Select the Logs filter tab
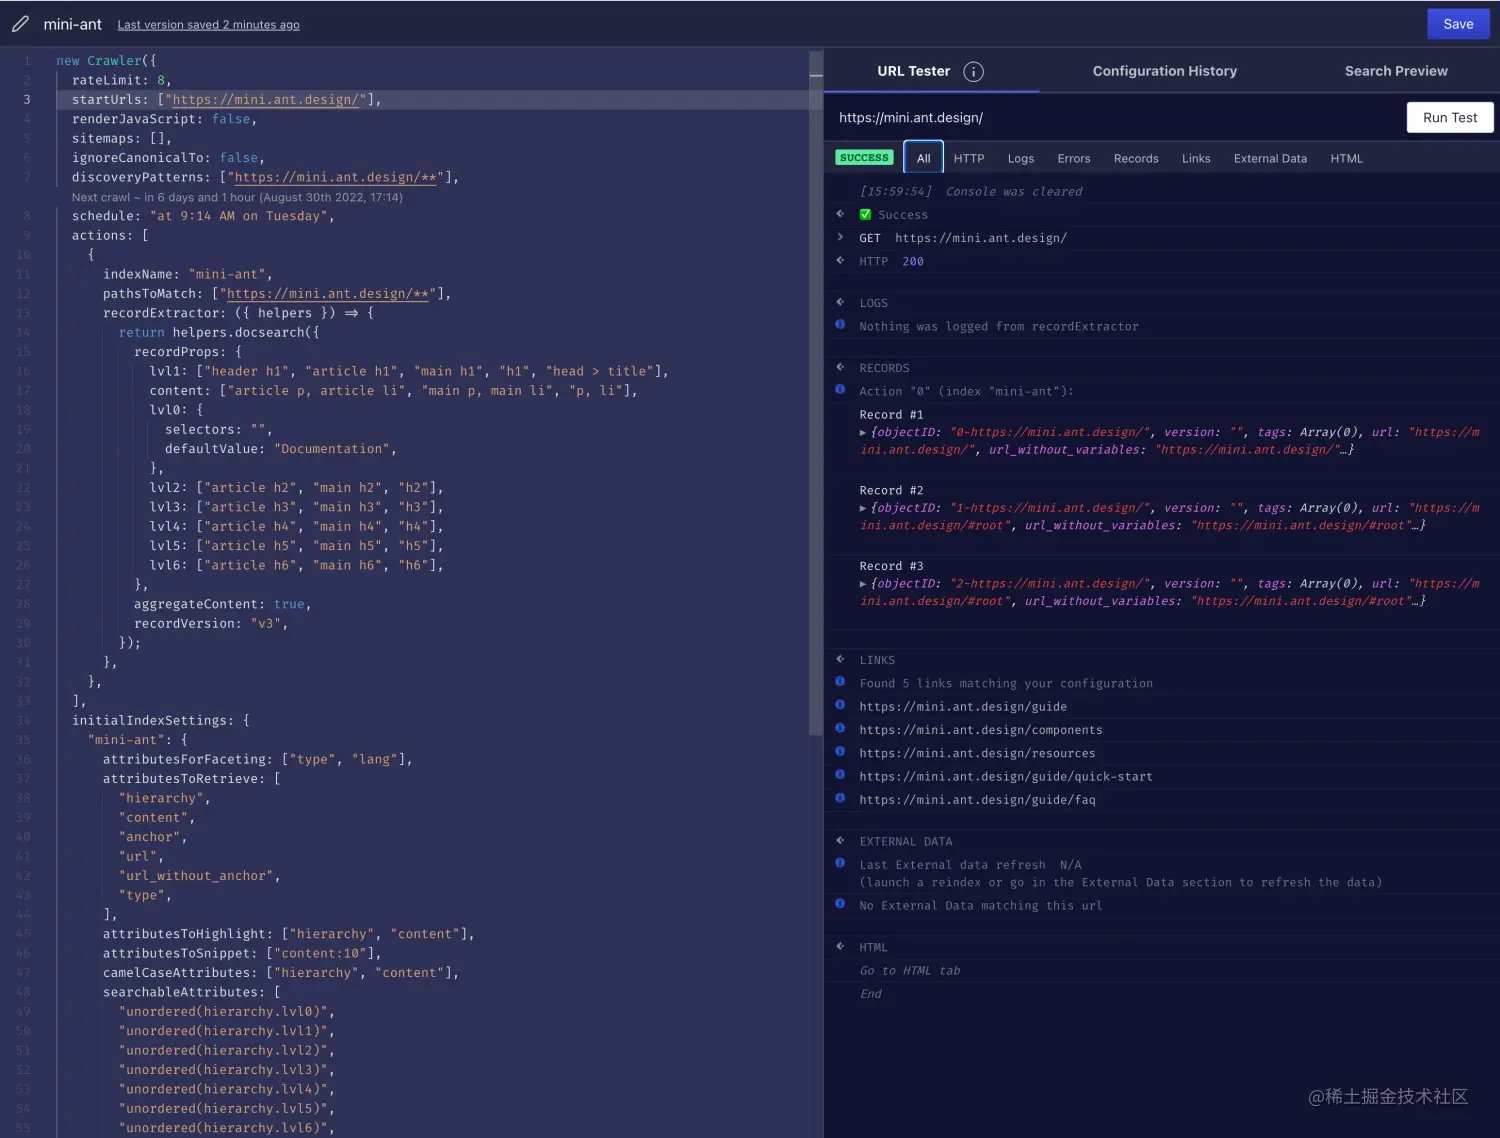Viewport: 1500px width, 1138px height. click(x=1021, y=158)
